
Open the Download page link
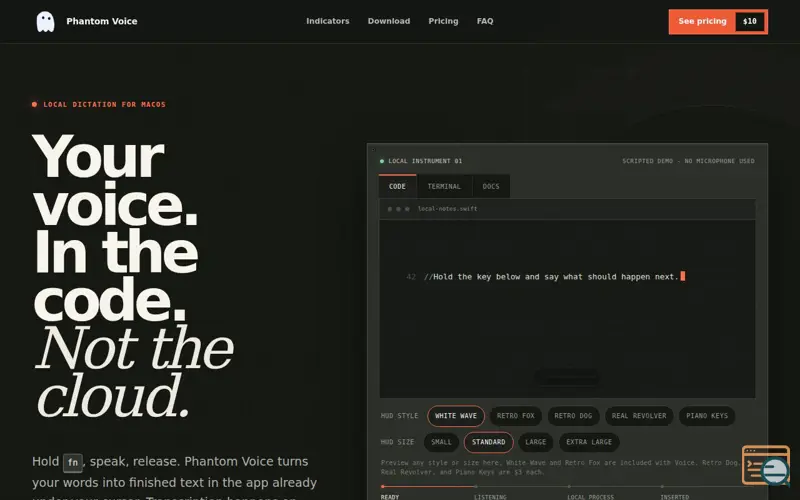coord(389,21)
